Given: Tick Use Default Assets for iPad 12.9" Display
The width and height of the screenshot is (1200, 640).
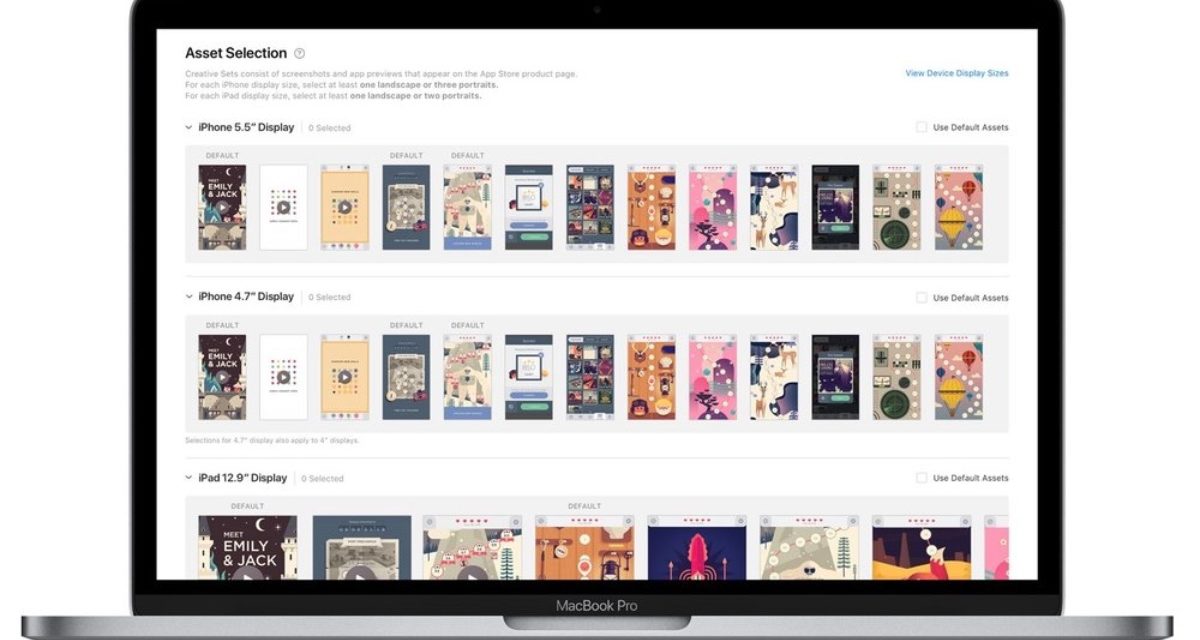Looking at the screenshot, I should (x=922, y=478).
